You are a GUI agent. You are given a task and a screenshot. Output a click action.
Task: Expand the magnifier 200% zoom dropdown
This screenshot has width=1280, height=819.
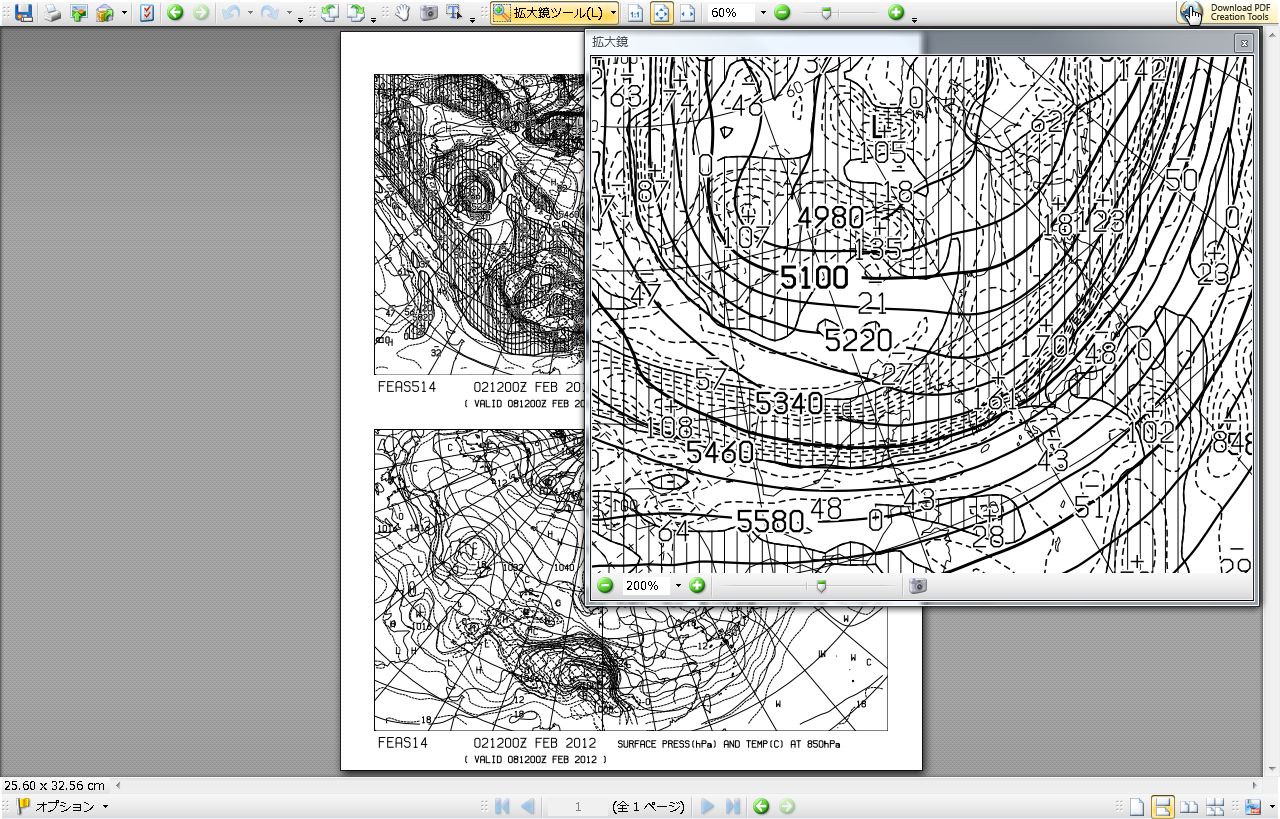click(678, 586)
